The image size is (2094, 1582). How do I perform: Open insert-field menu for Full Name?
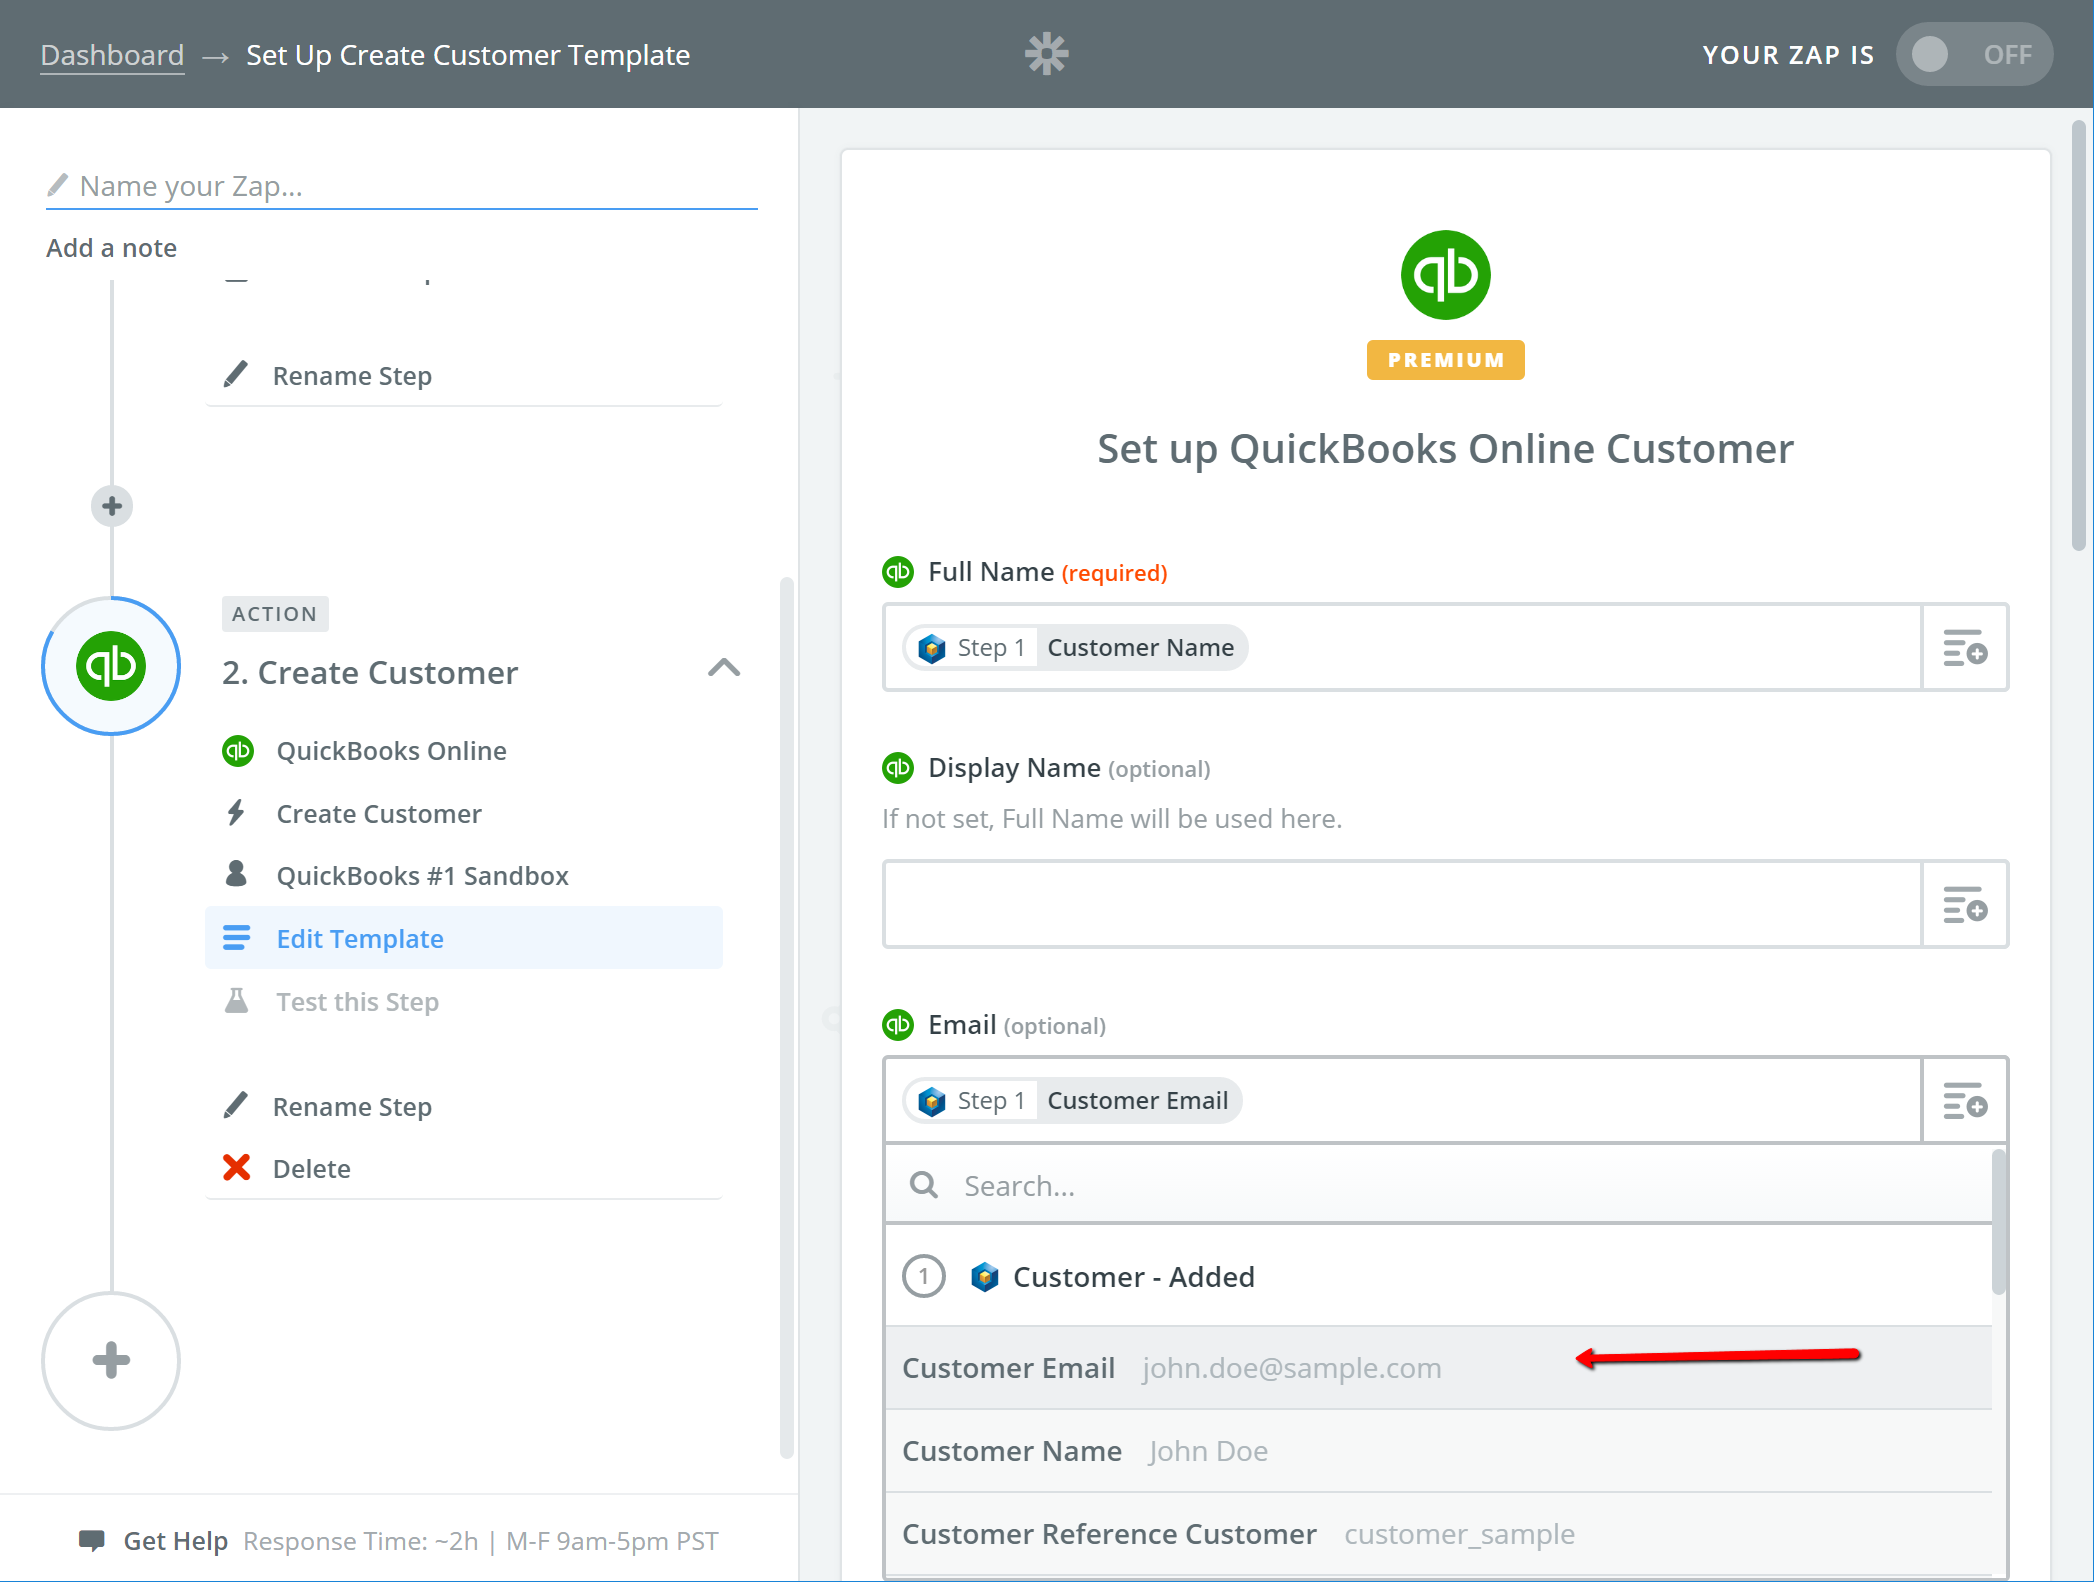click(x=1965, y=648)
